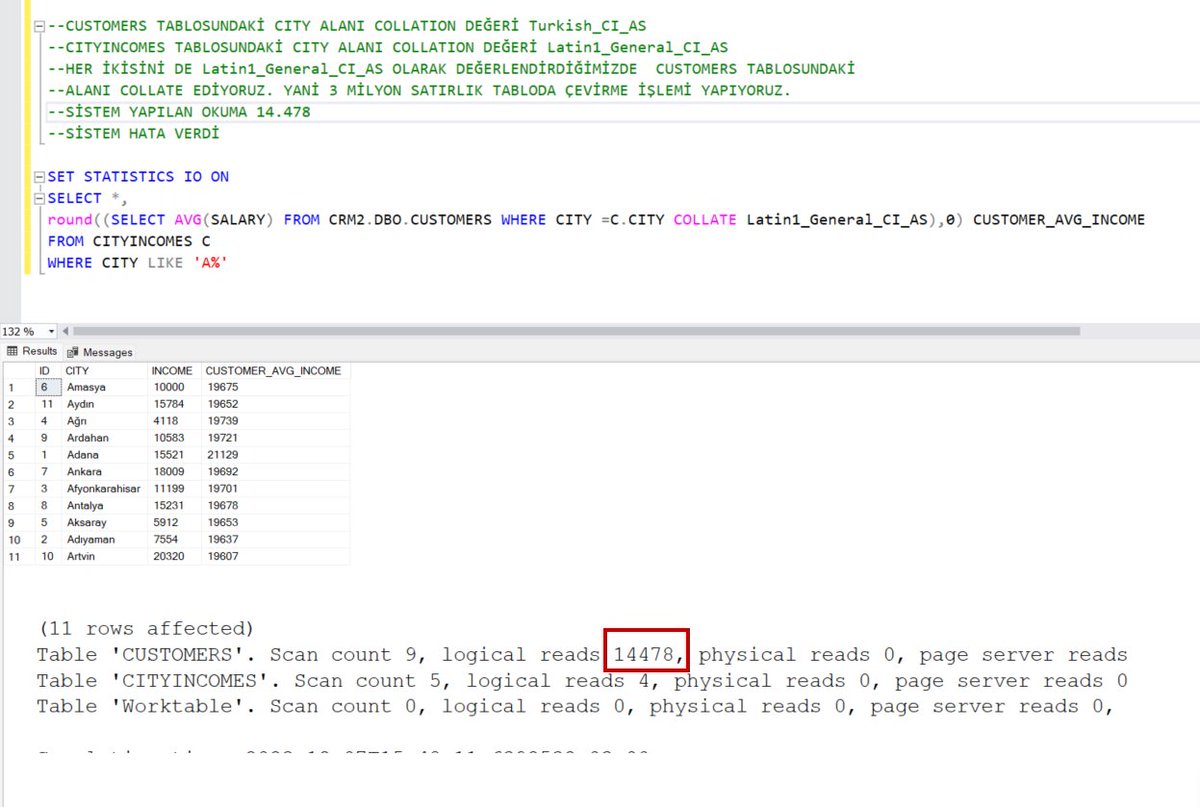The height and width of the screenshot is (807, 1200).
Task: Click average income cell 19739
Action: coord(275,421)
